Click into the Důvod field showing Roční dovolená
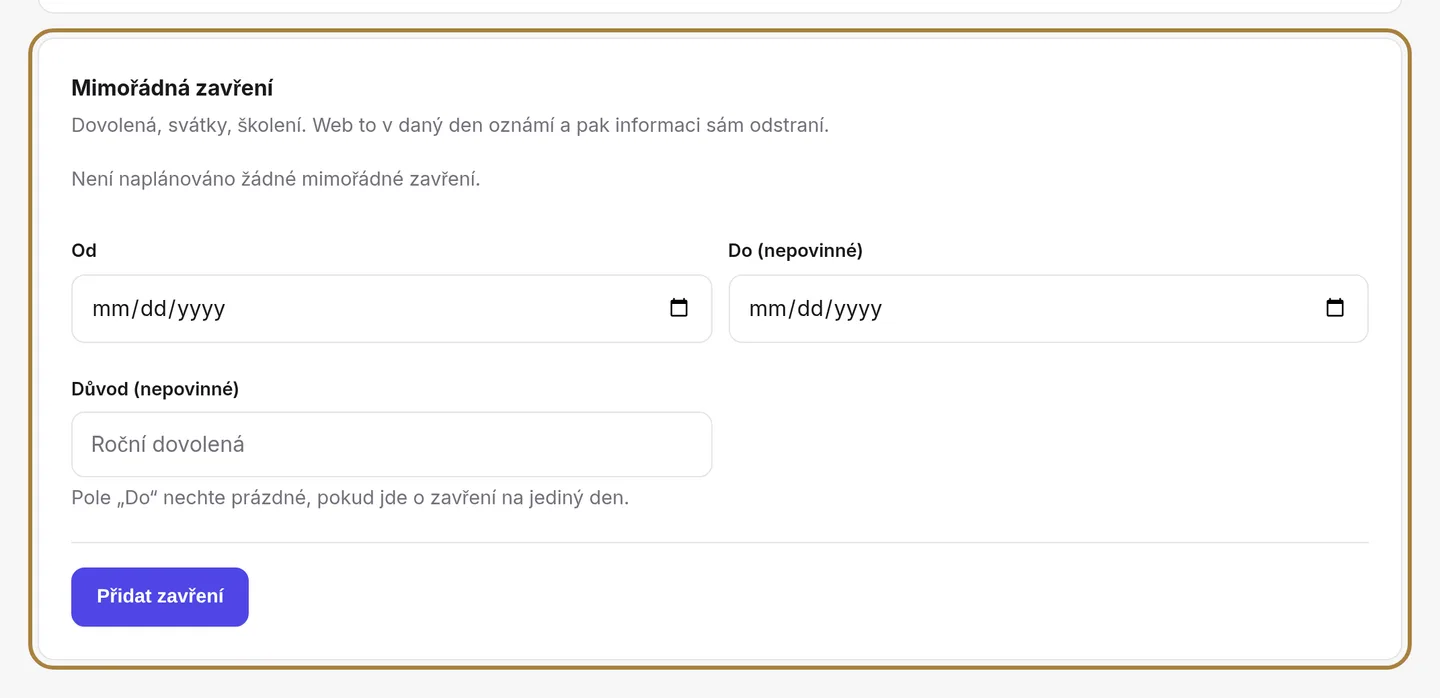1440x698 pixels. (x=392, y=444)
